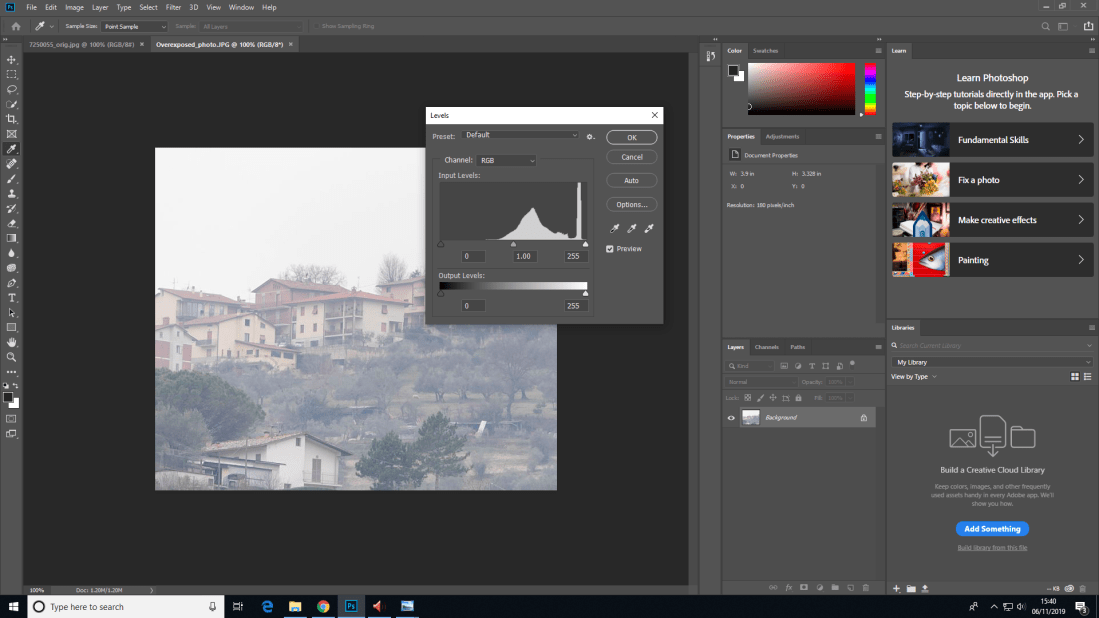Click the Auto button in Levels
This screenshot has width=1099, height=618.
point(631,181)
